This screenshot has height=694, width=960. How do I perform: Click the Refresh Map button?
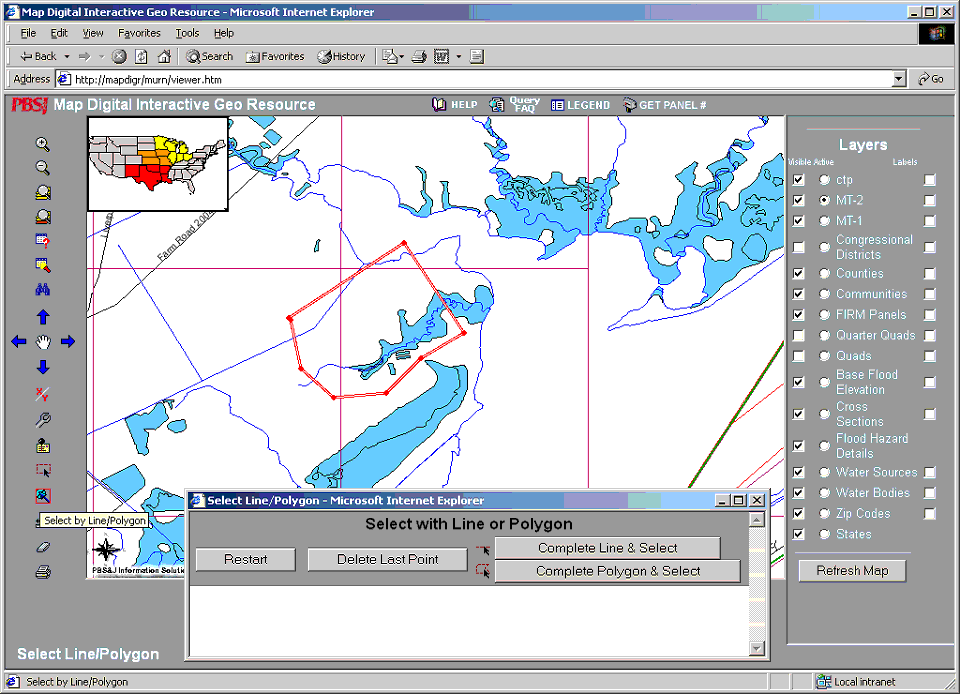pos(852,570)
